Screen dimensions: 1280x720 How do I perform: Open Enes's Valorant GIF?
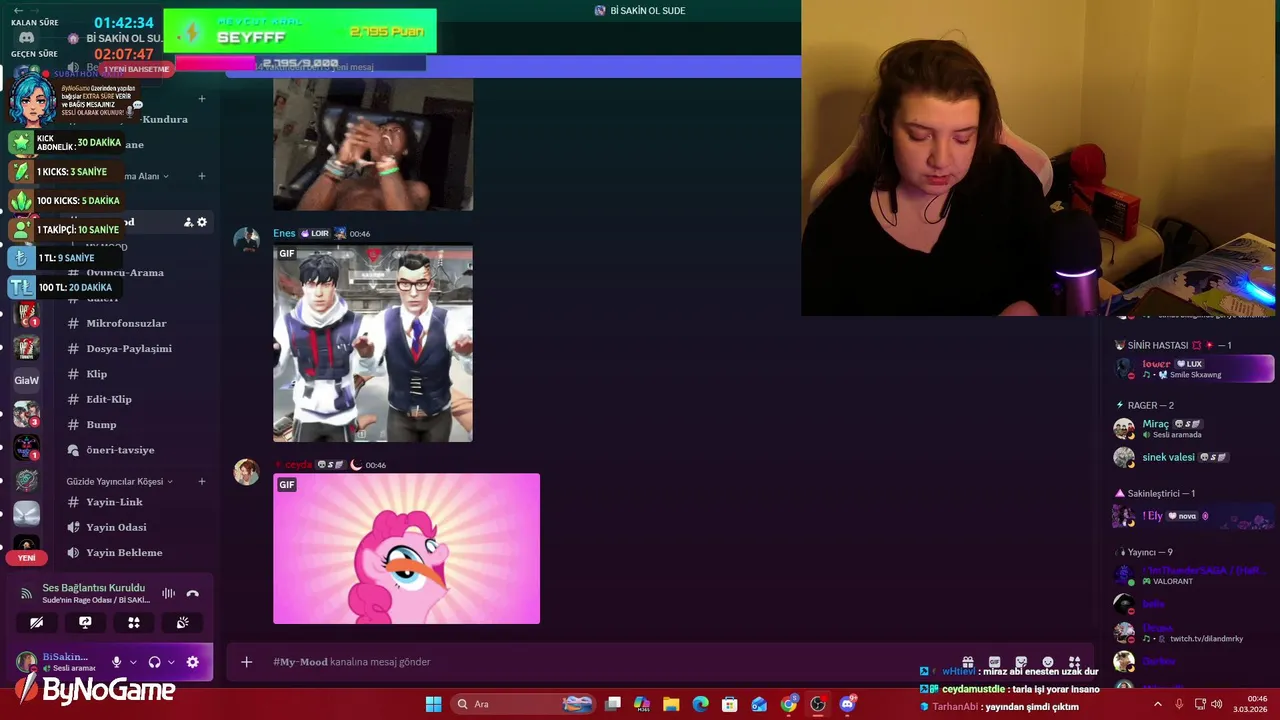[x=373, y=343]
